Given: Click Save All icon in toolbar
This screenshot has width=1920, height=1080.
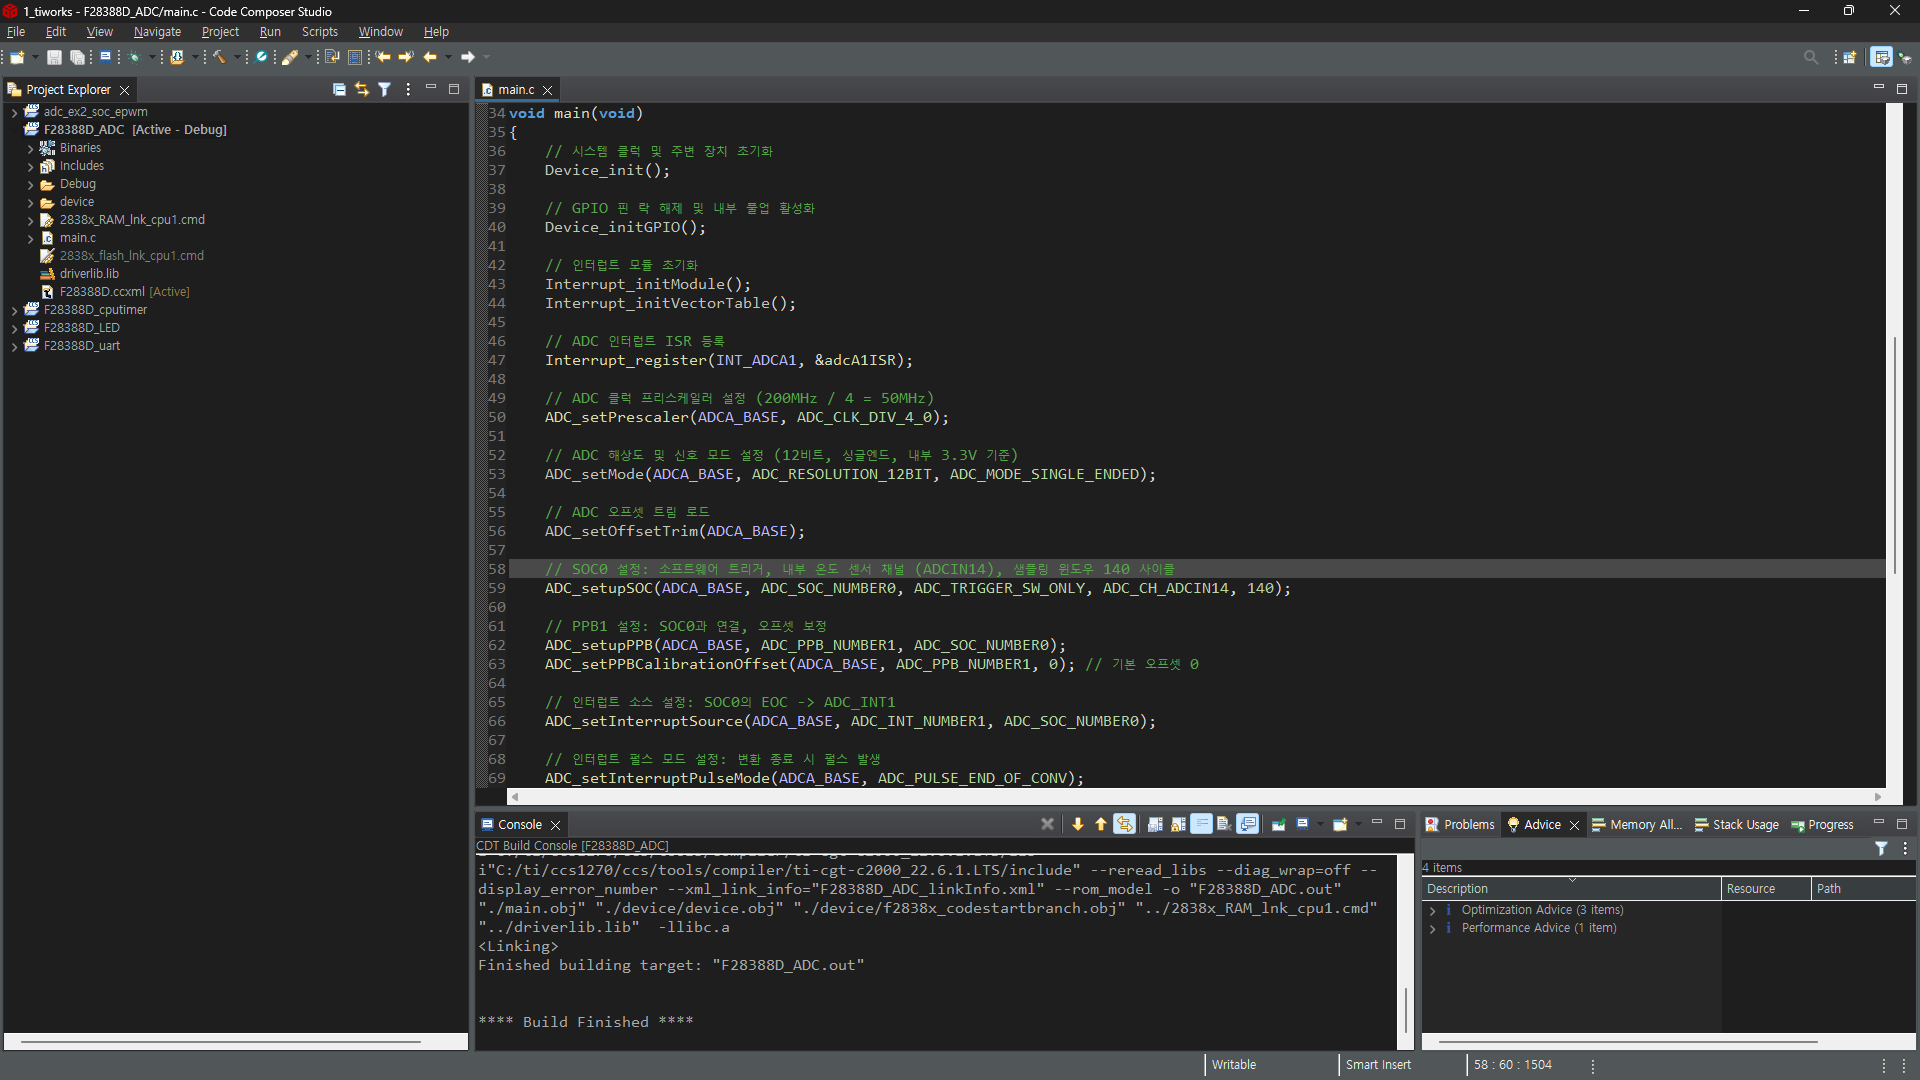Looking at the screenshot, I should (x=77, y=57).
